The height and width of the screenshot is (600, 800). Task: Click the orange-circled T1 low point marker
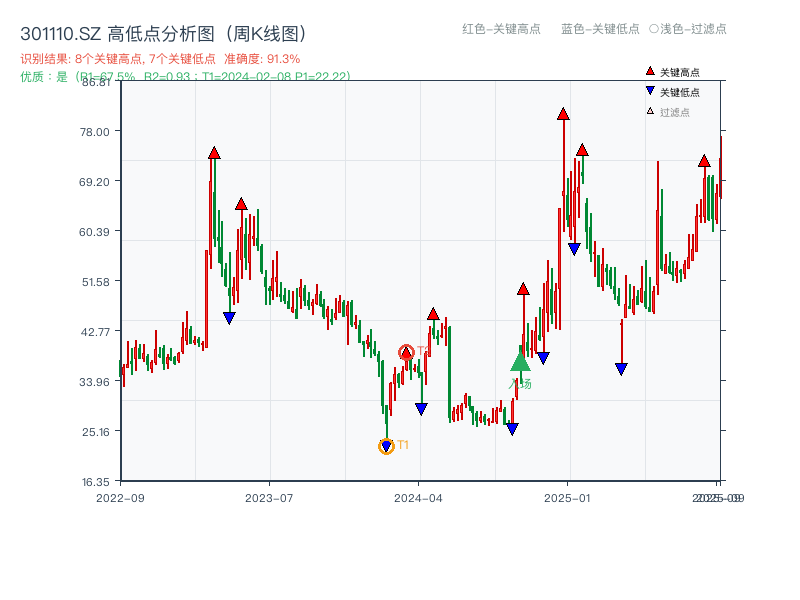[386, 444]
